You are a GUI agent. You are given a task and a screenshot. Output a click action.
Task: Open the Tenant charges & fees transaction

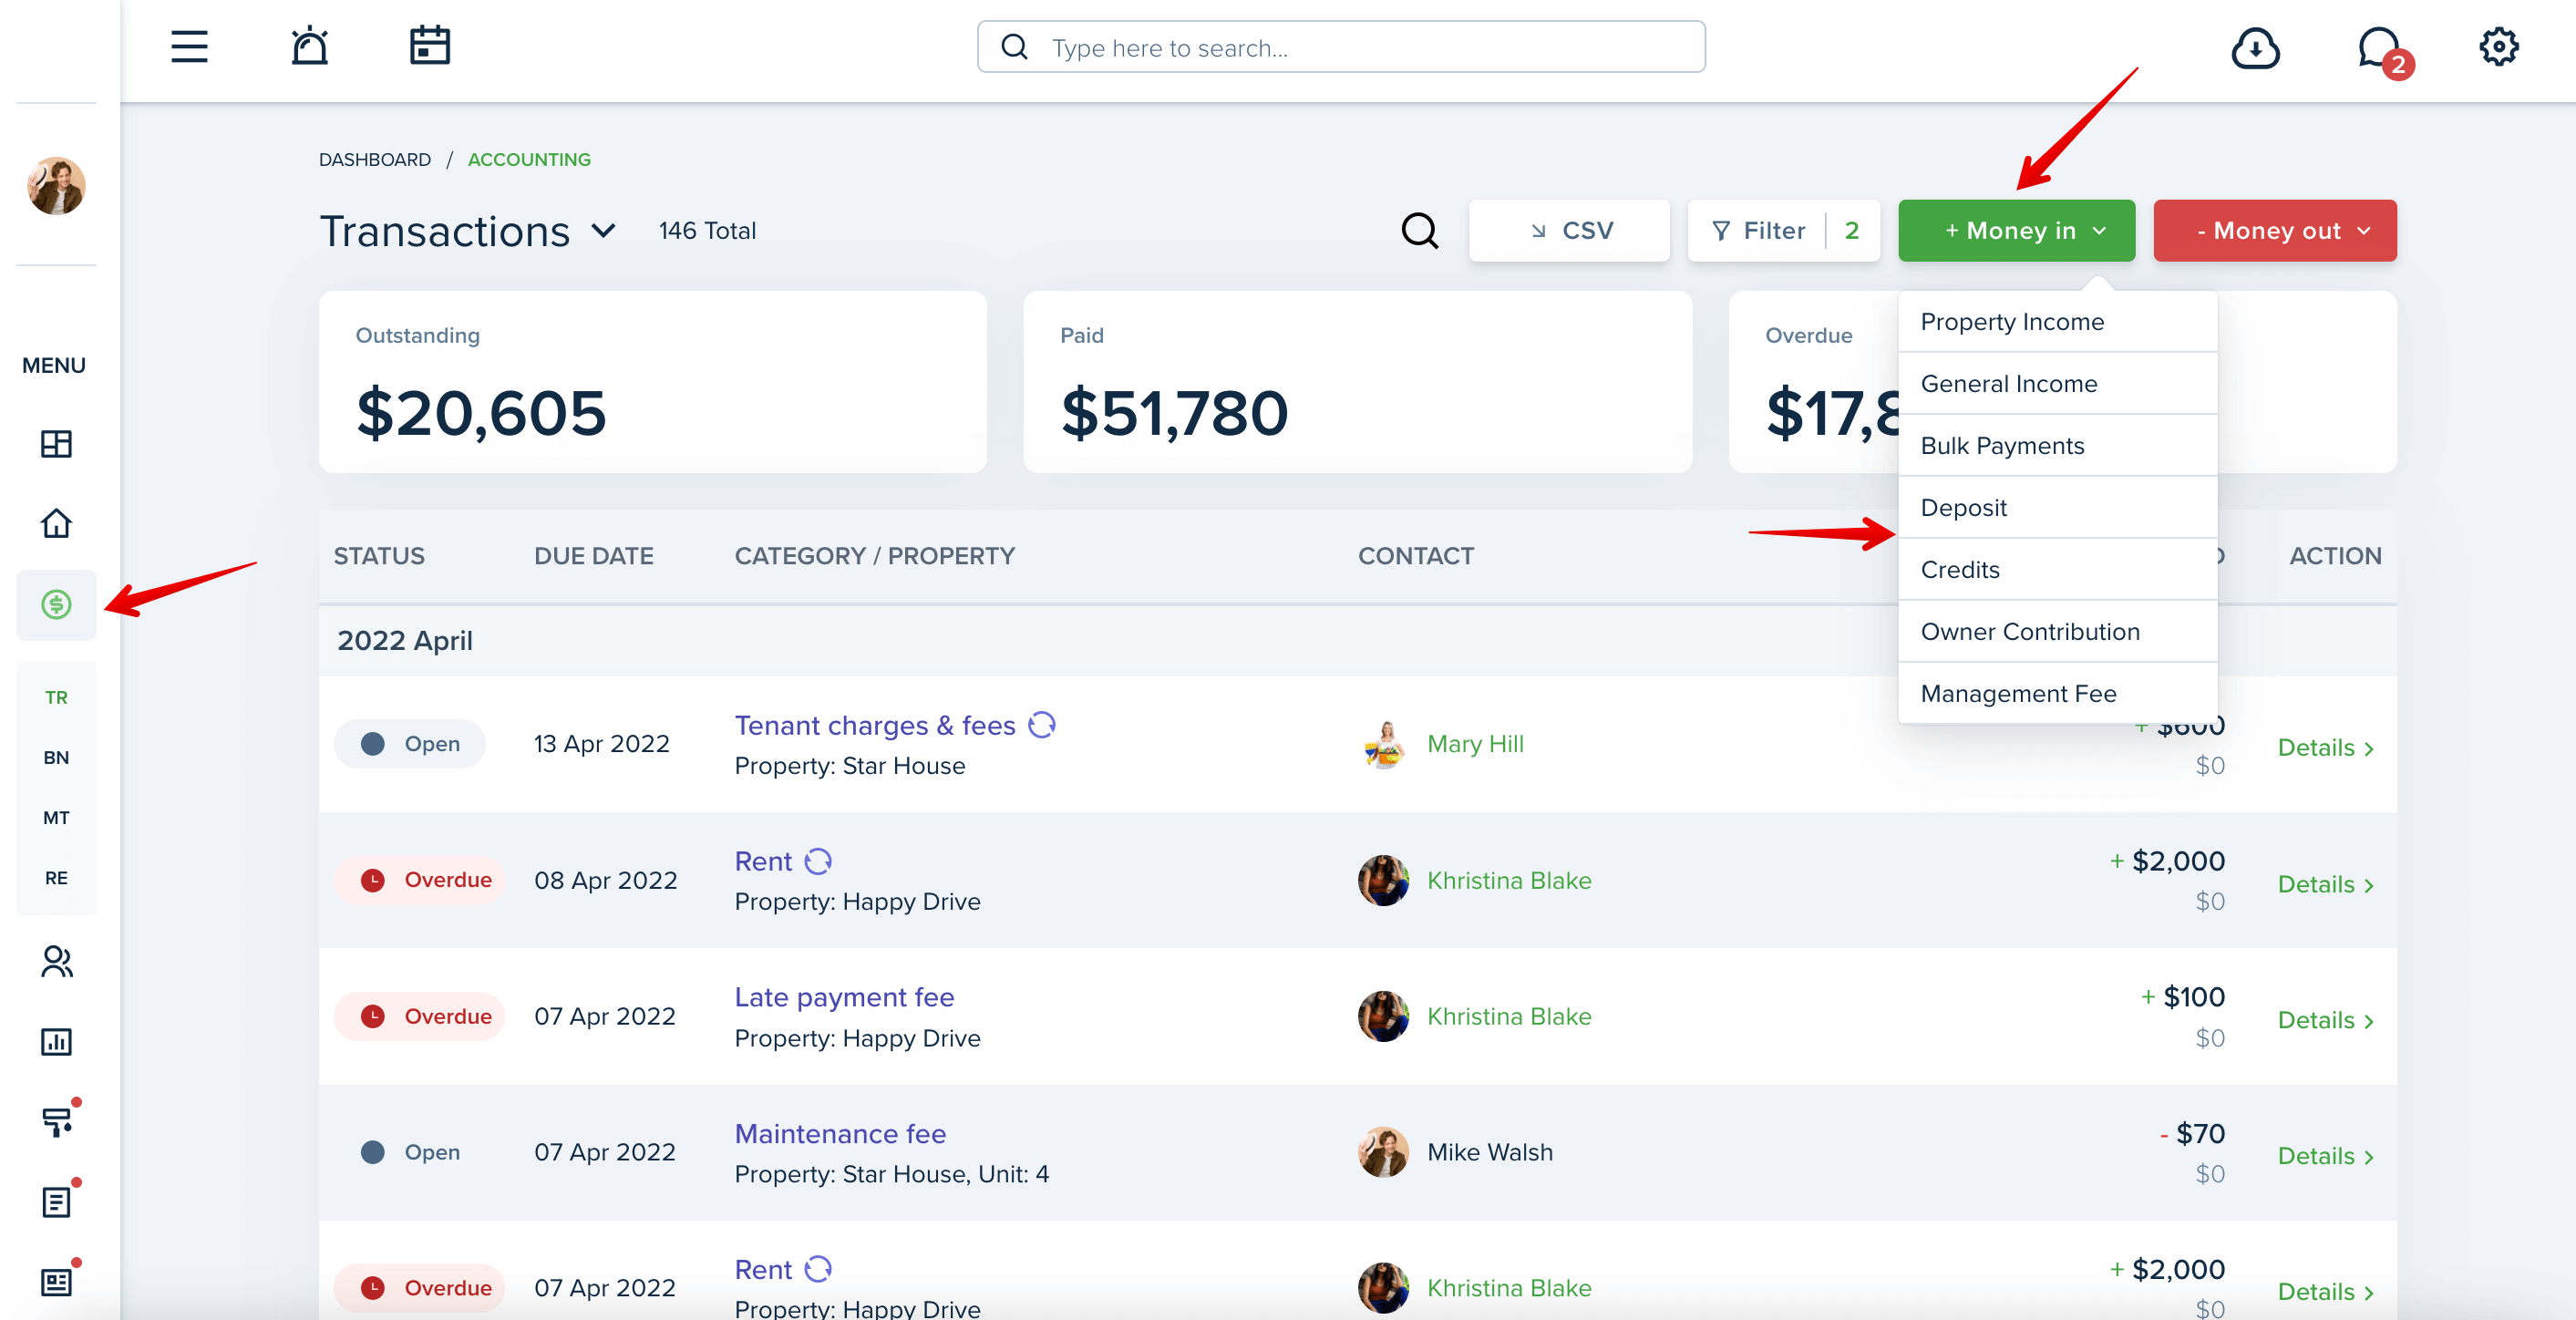click(x=875, y=725)
